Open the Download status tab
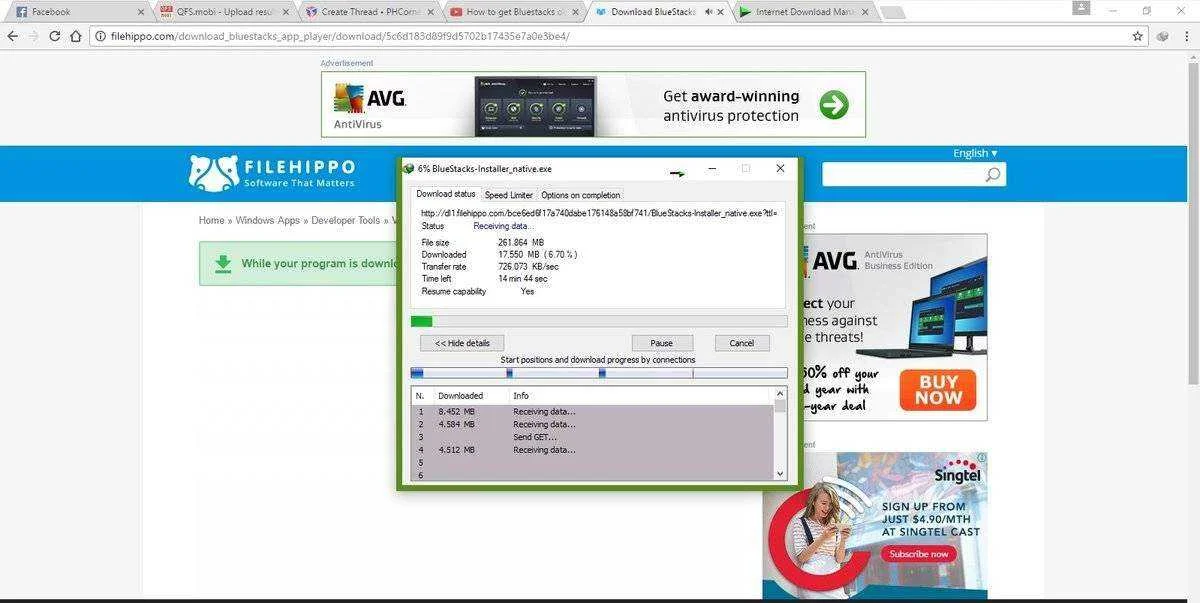The width and height of the screenshot is (1200, 603). pyautogui.click(x=446, y=194)
